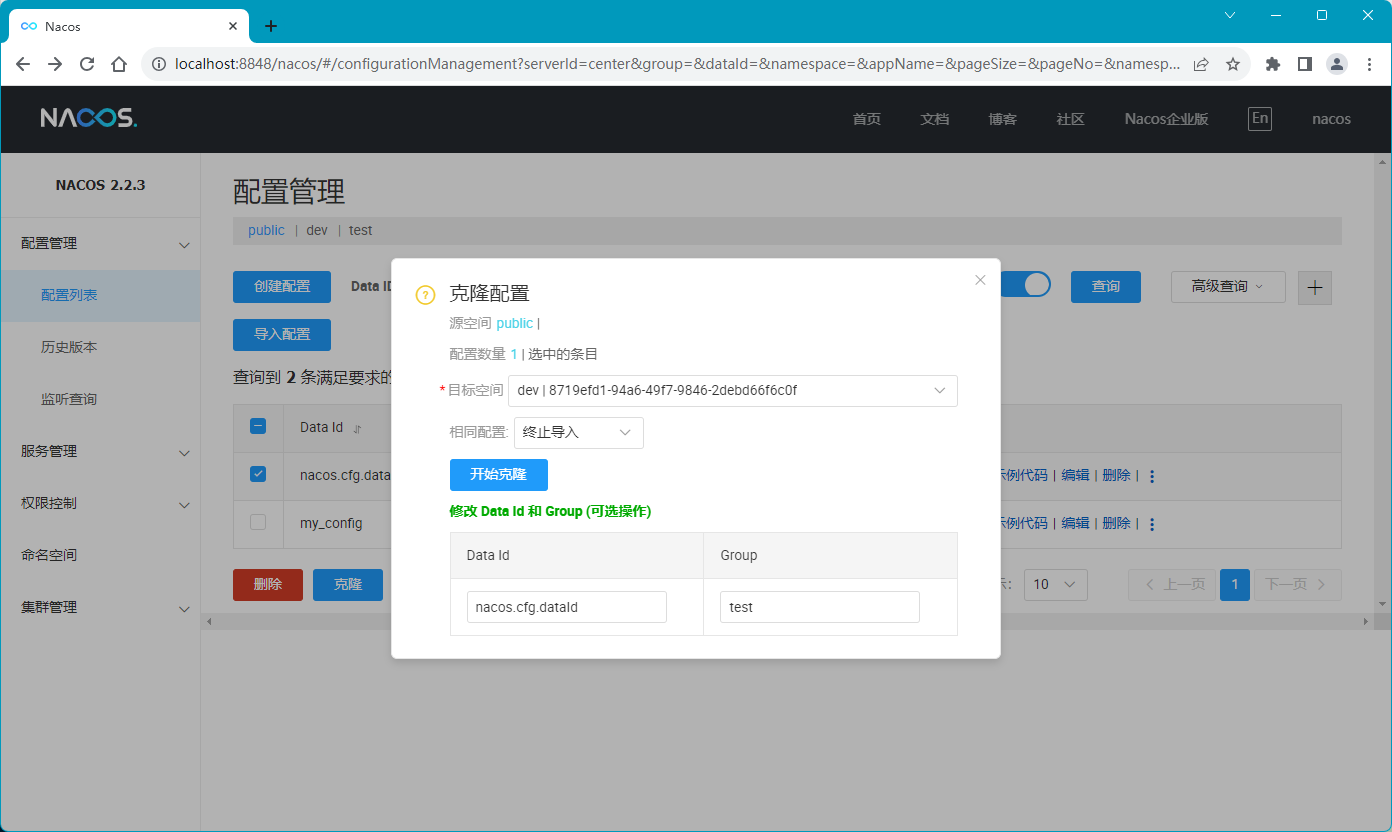Open the browser extensions puzzle icon
Image resolution: width=1392 pixels, height=832 pixels.
1273,64
